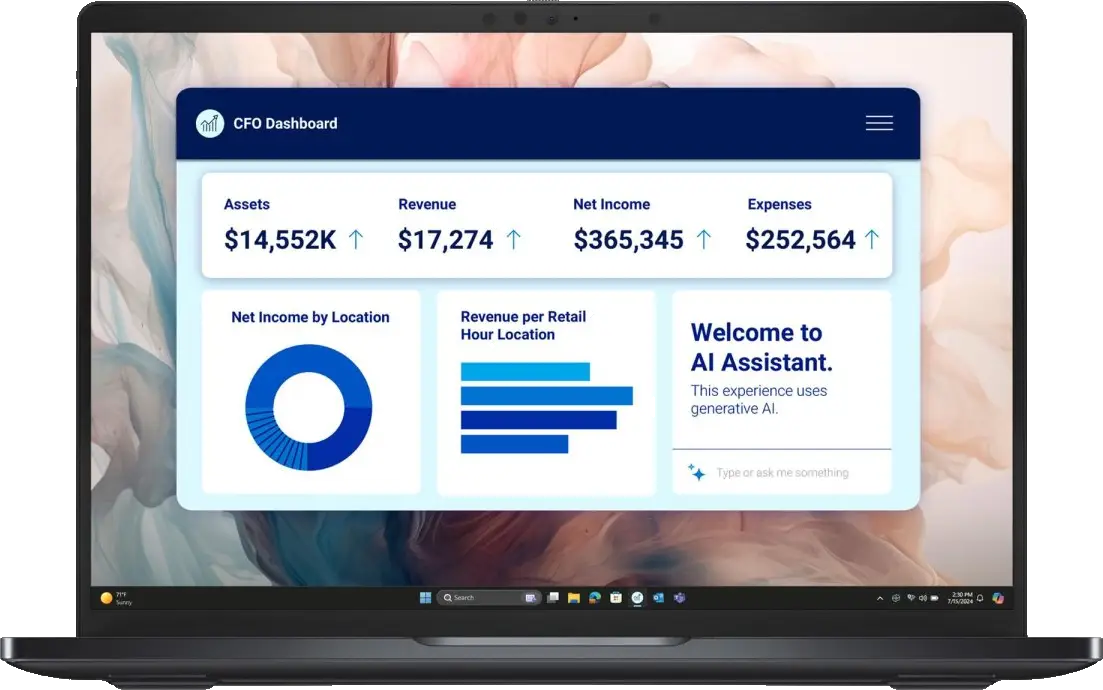Click the up arrow next to Assets value
1103x690 pixels.
click(355, 239)
